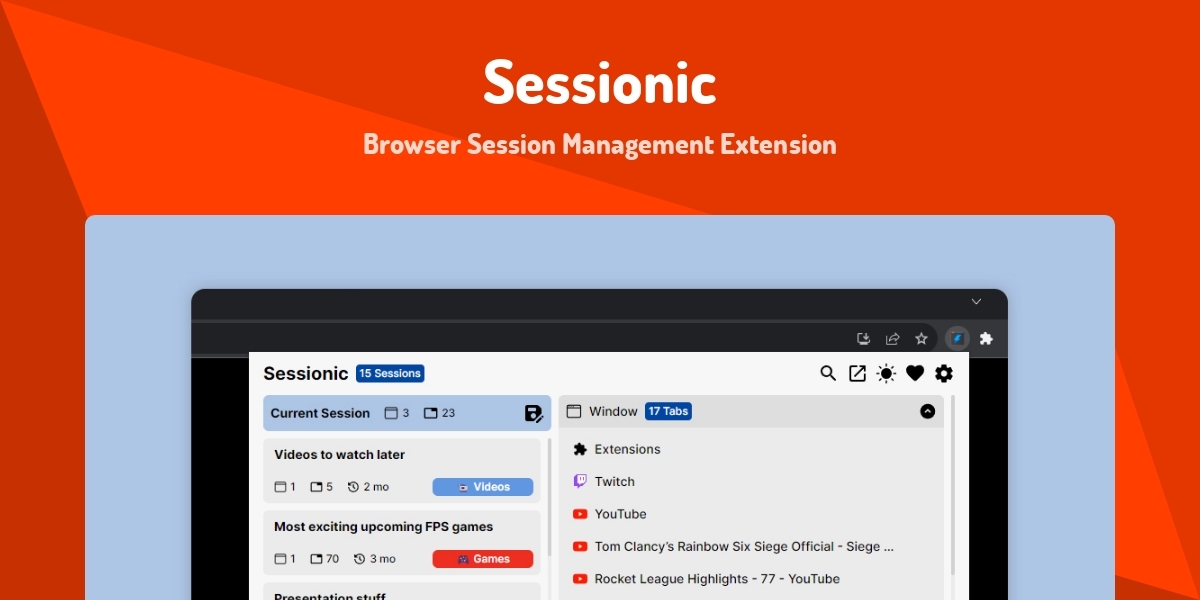Viewport: 1200px width, 600px height.
Task: Click the 3 mo timestamp
Action: (x=375, y=559)
